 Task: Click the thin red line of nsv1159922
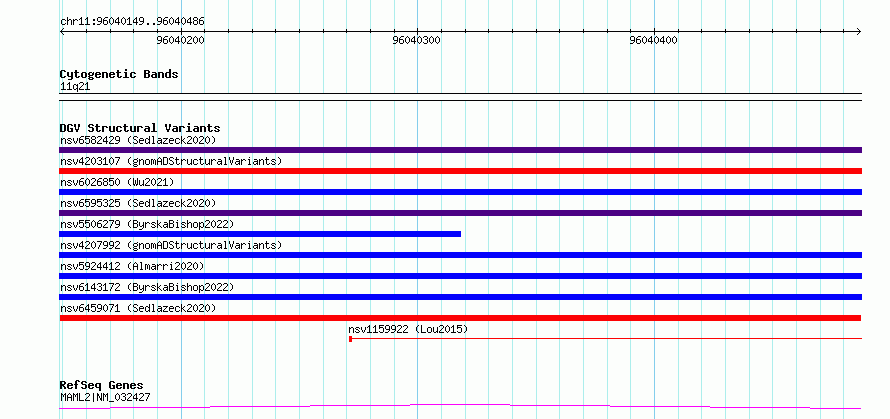tap(607, 339)
